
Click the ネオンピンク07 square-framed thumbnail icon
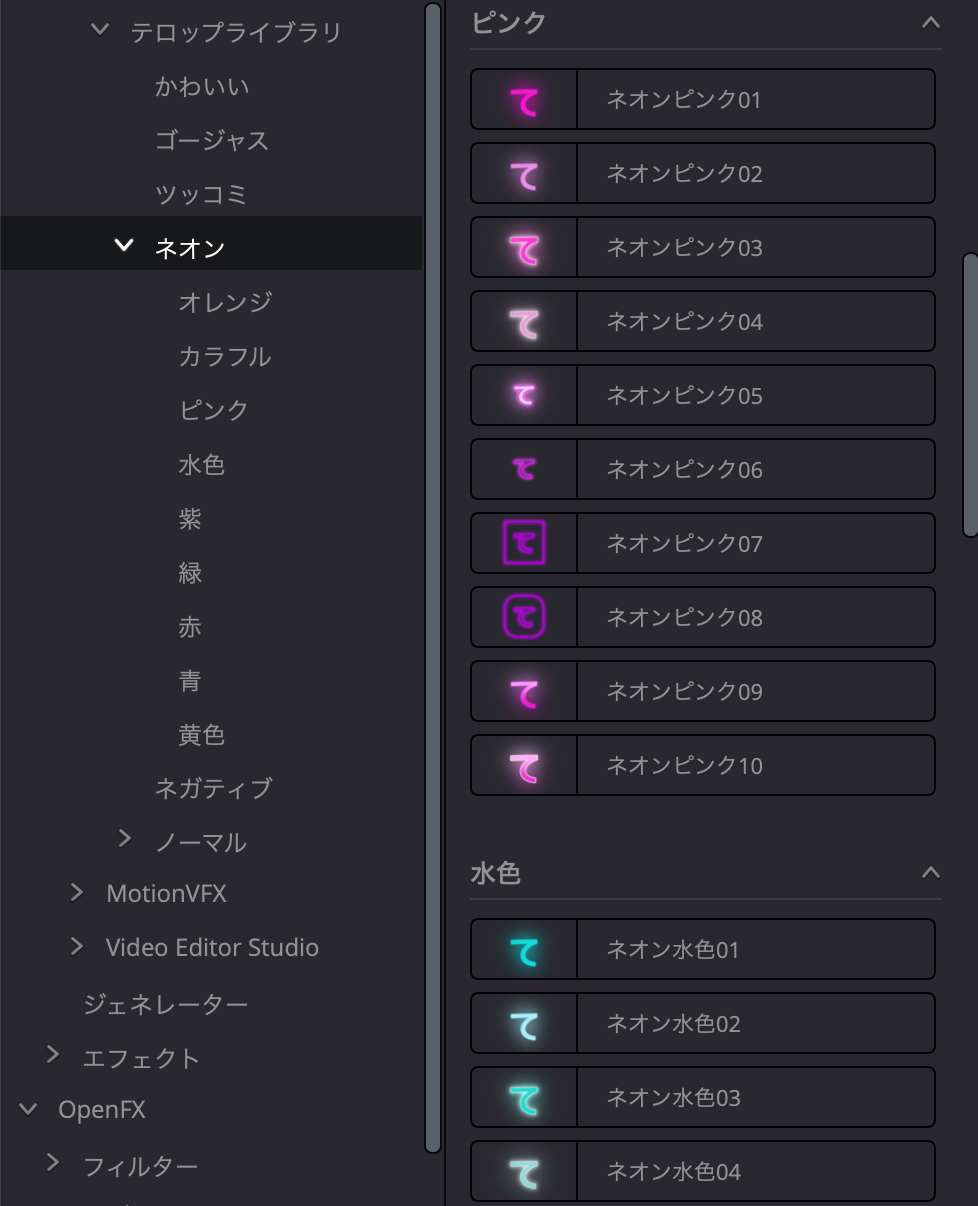(x=524, y=544)
